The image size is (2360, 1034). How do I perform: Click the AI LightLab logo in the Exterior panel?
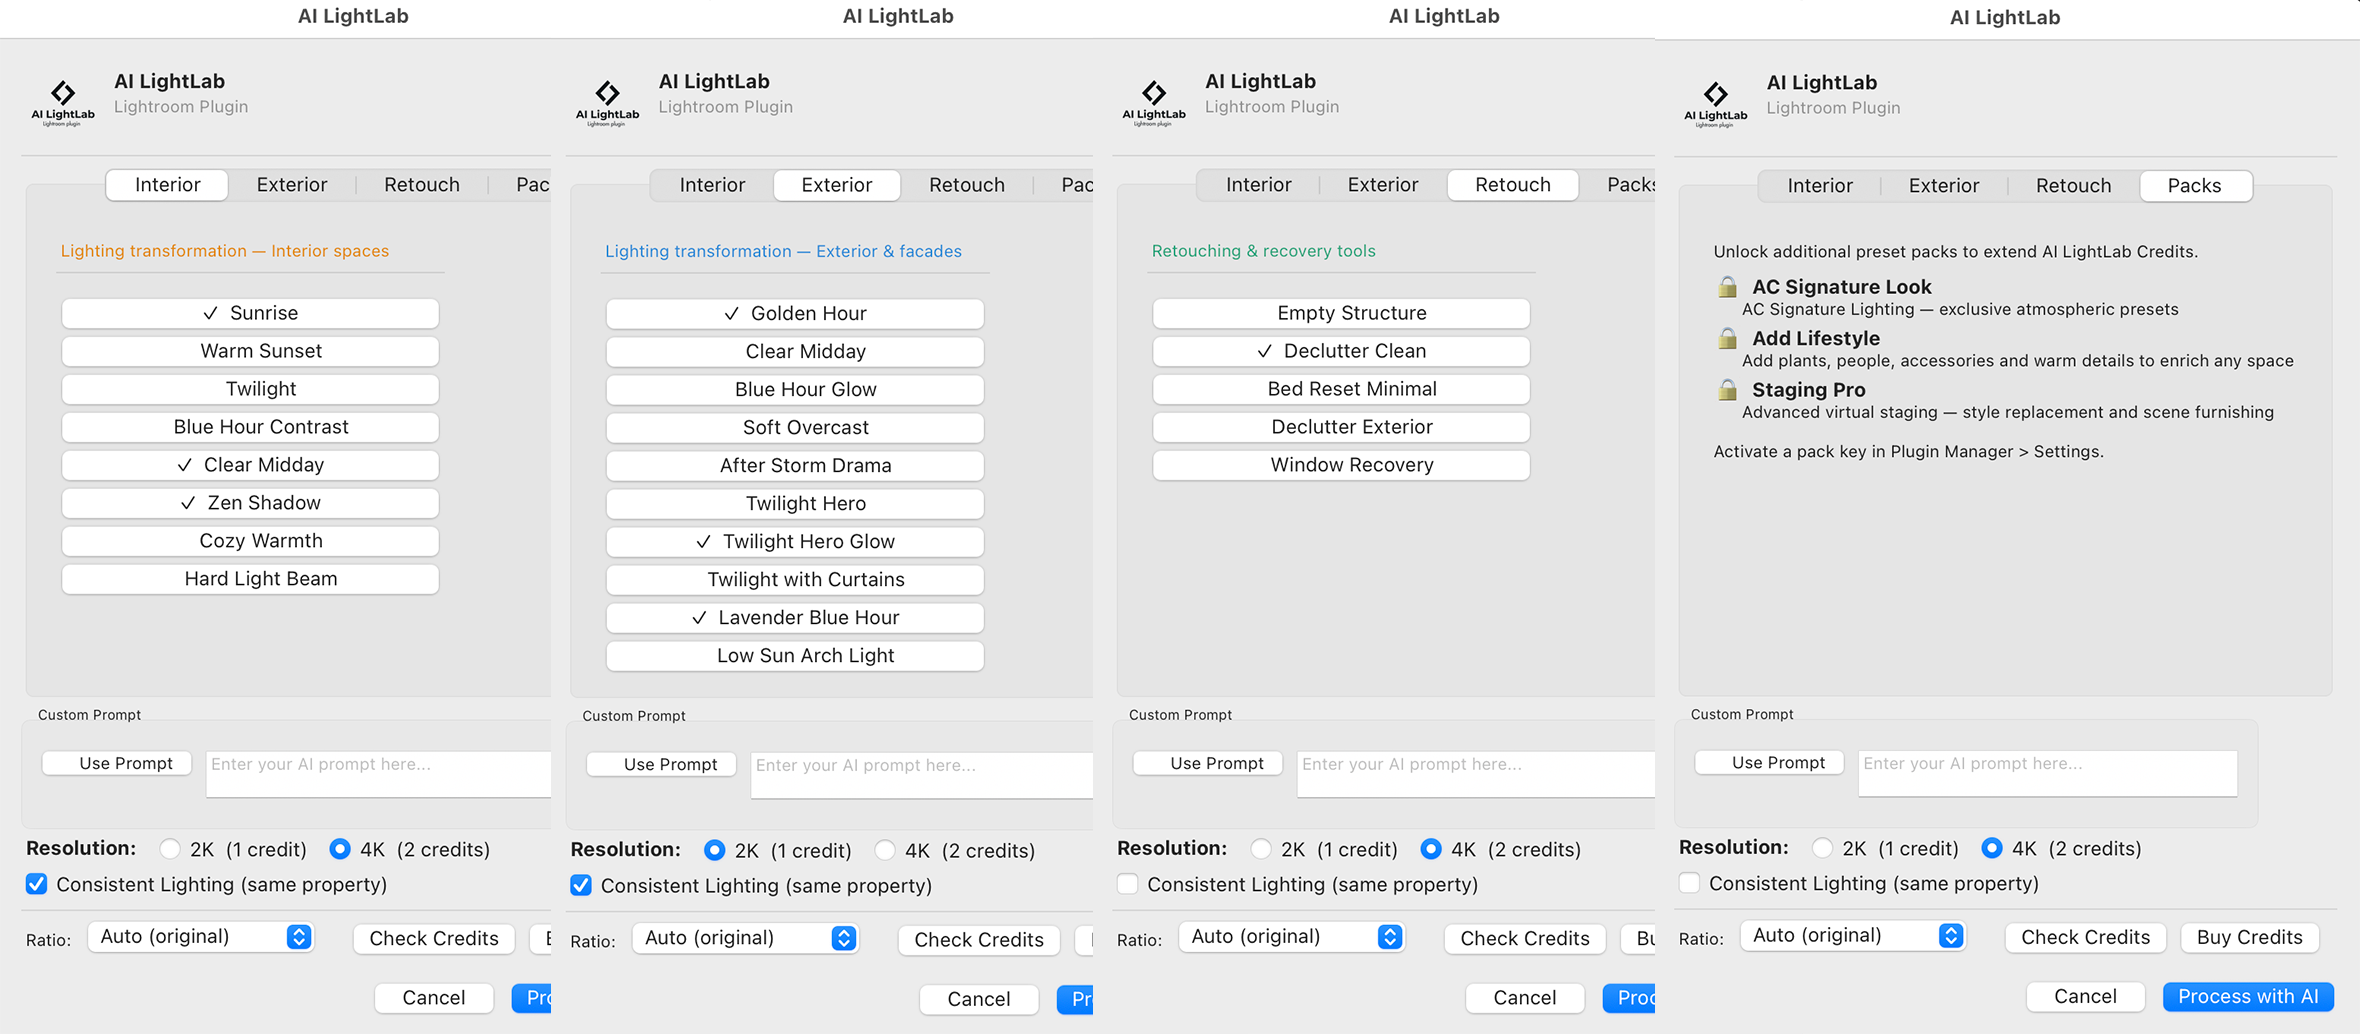pos(608,100)
